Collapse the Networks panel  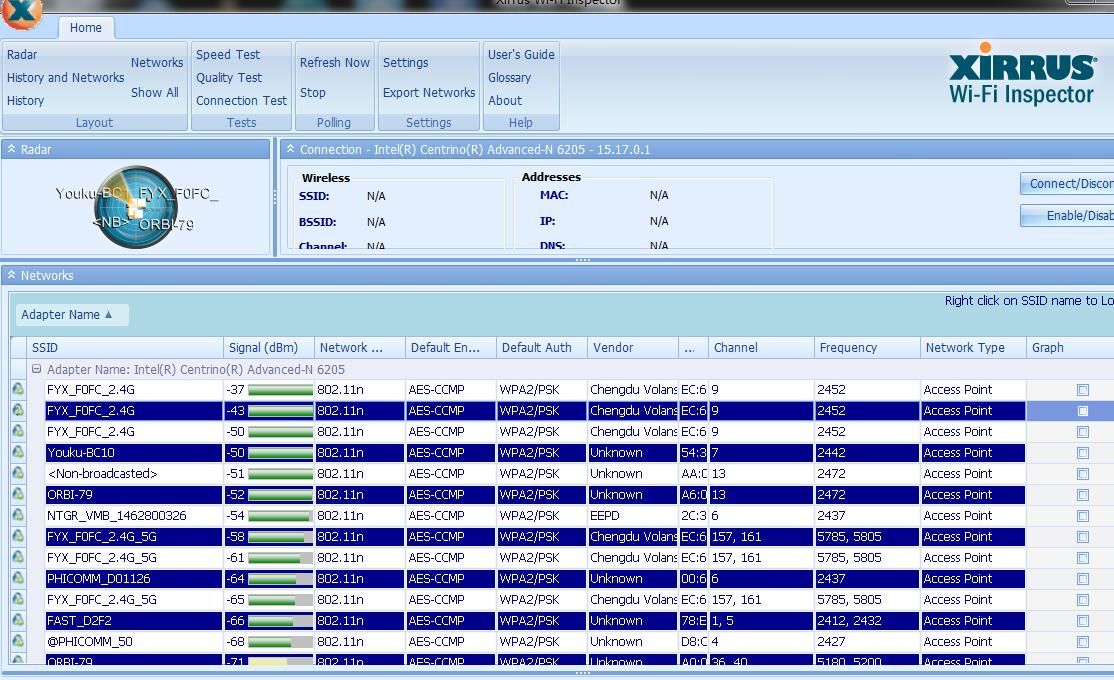[11, 275]
